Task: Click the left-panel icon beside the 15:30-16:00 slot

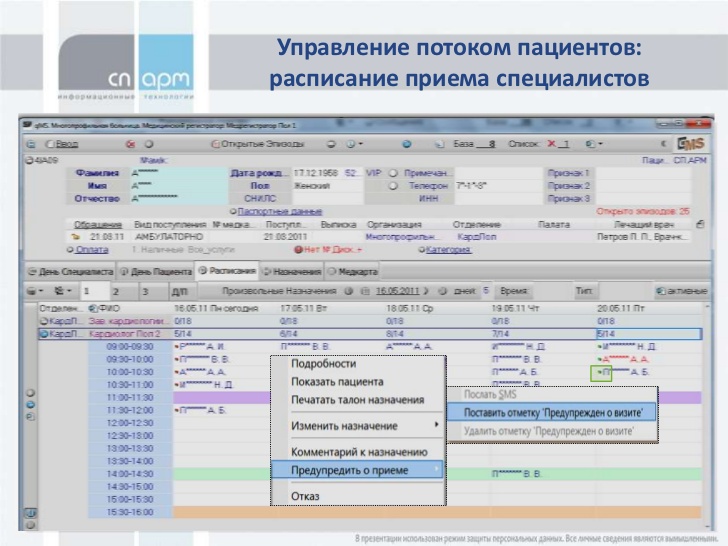Action: tap(31, 514)
